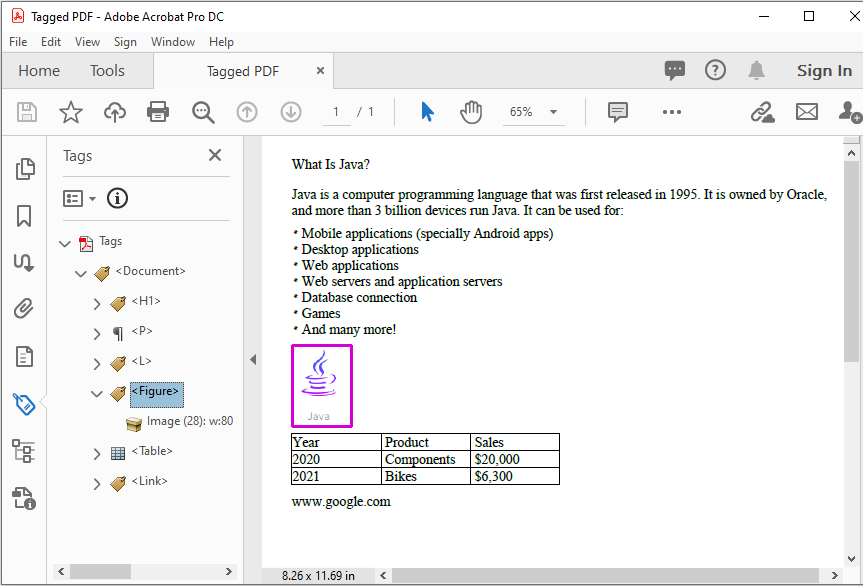863x586 pixels.
Task: Add a comment using the speech bubble icon
Action: click(x=617, y=112)
